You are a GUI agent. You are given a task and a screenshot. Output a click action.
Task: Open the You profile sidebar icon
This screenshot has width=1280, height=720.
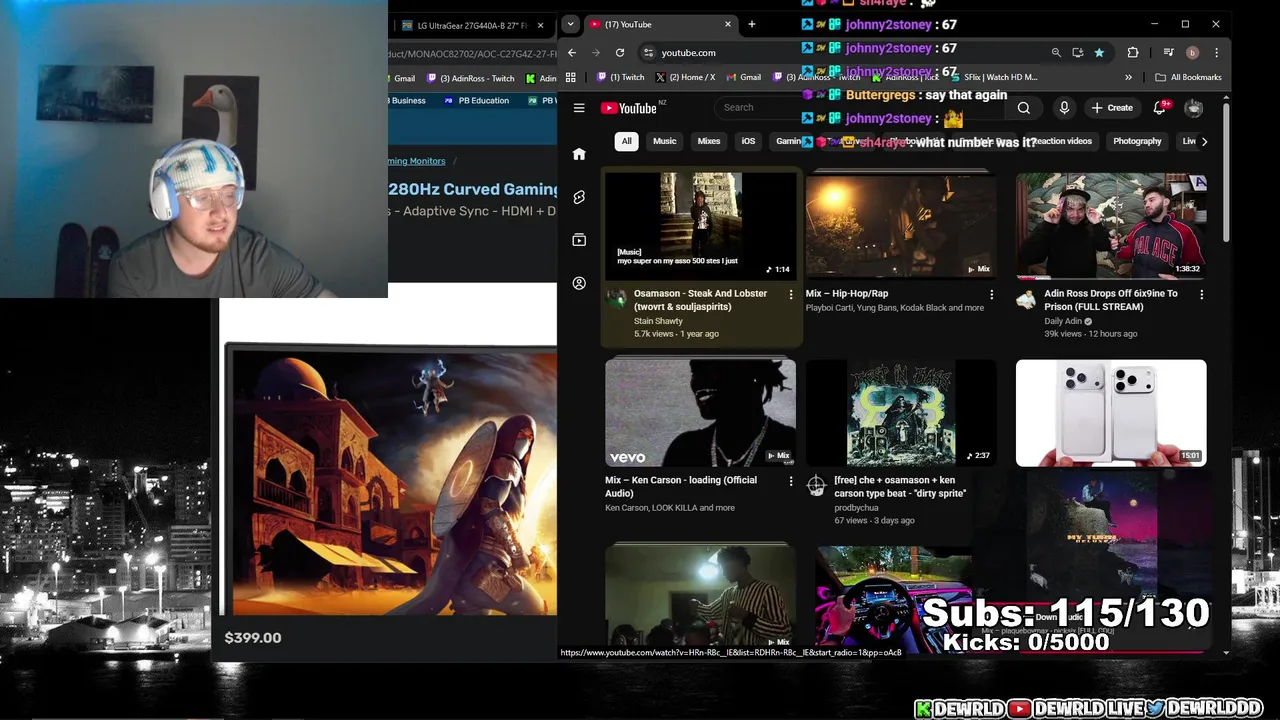[579, 283]
